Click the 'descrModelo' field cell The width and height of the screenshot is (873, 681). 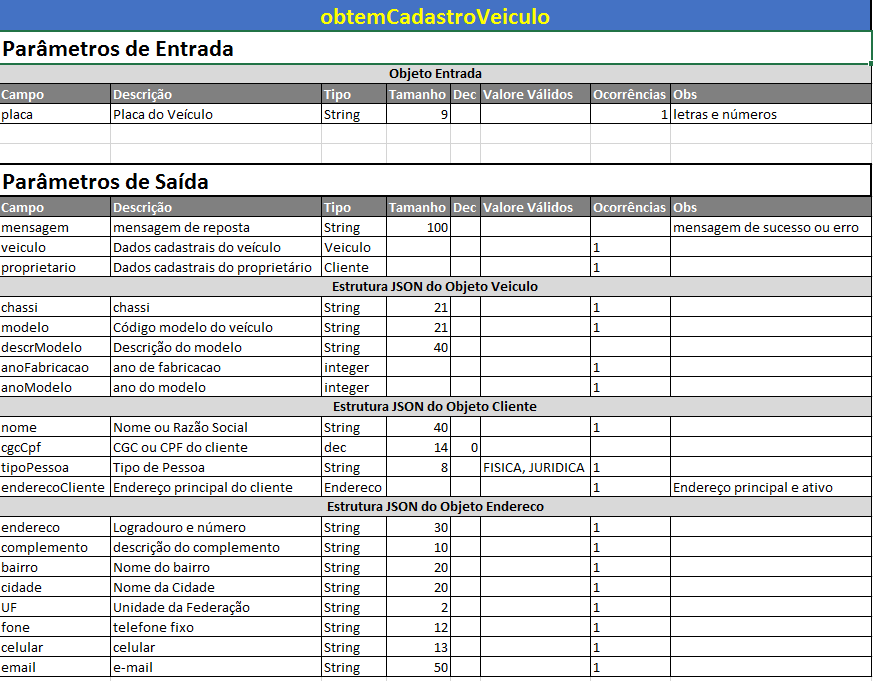click(x=55, y=348)
